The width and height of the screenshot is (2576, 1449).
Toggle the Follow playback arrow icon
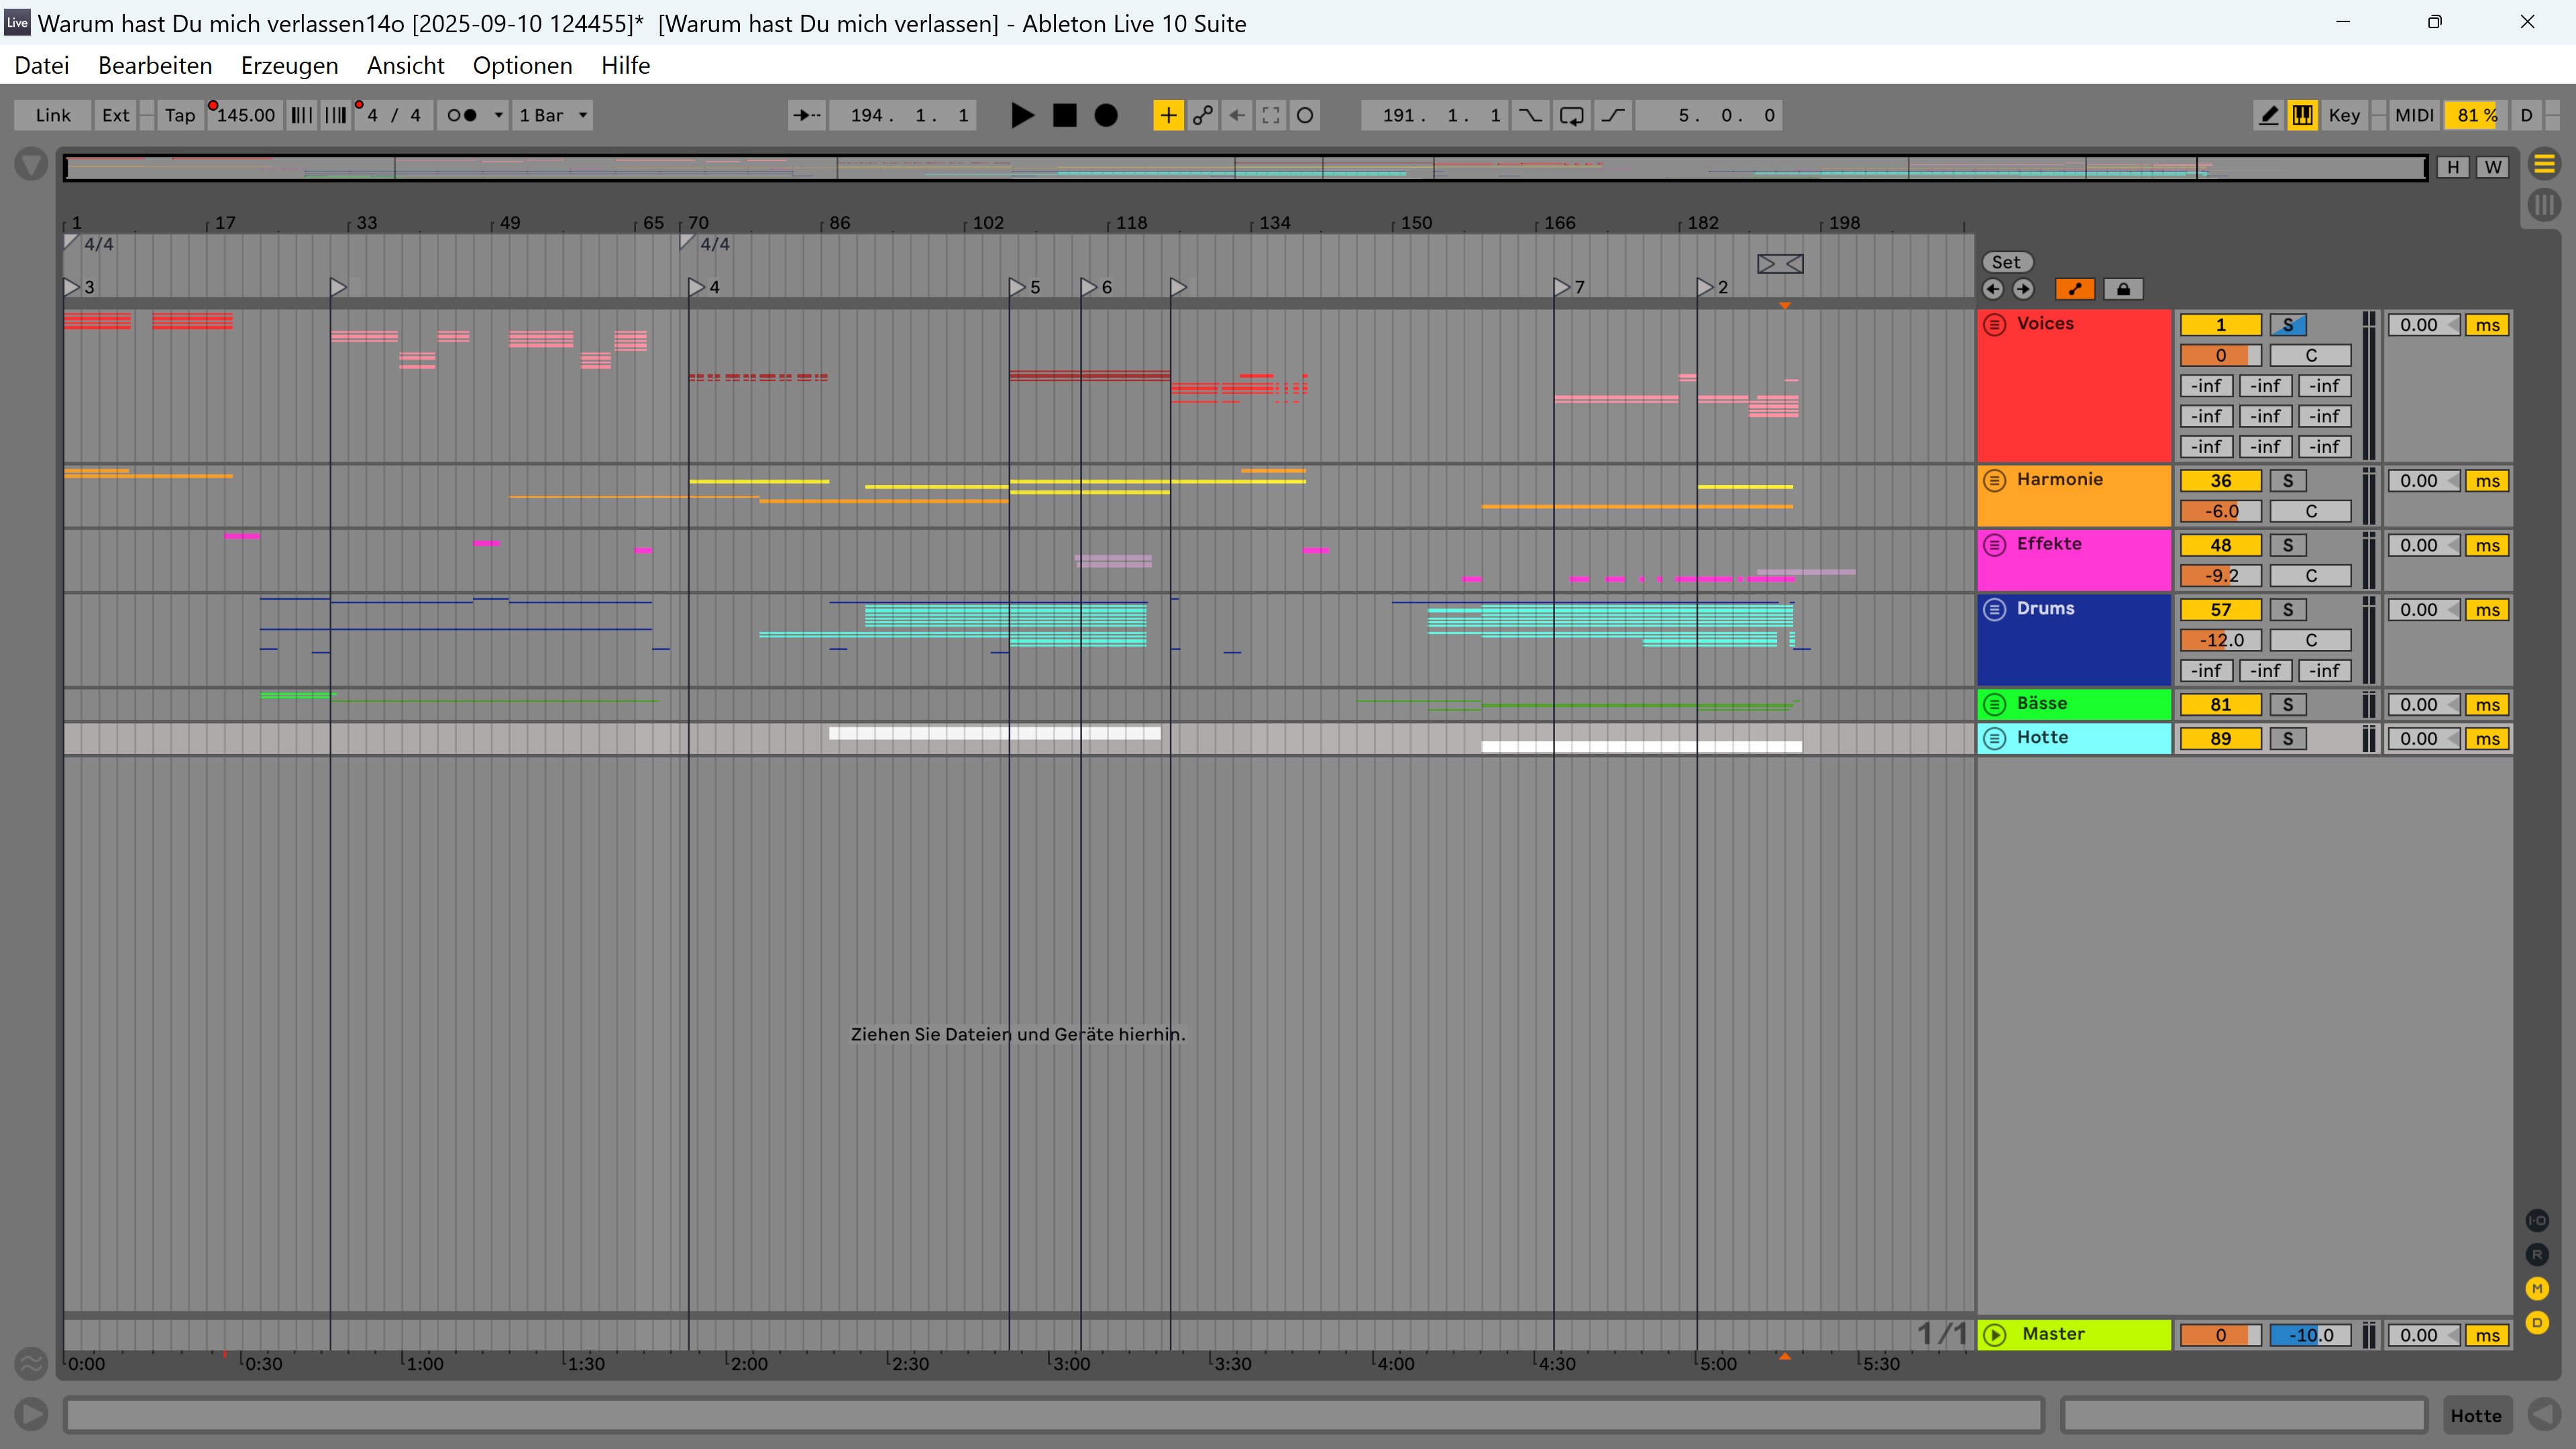tap(806, 115)
